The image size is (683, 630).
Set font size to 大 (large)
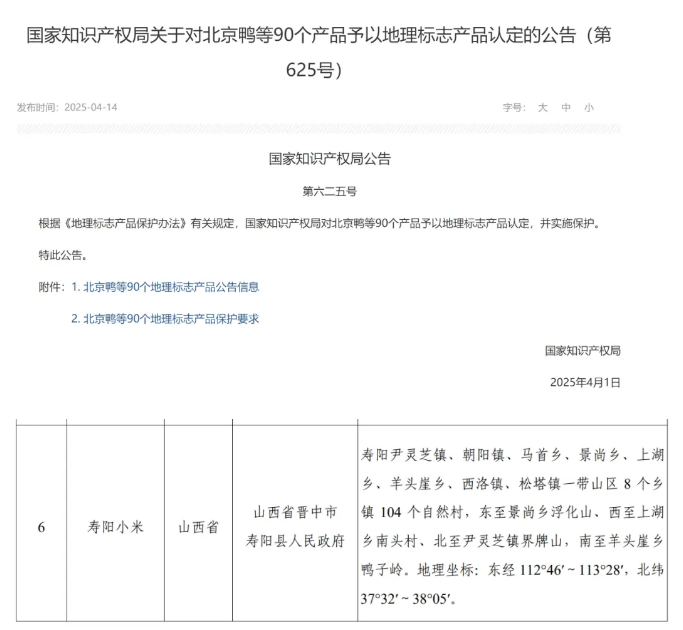click(x=542, y=107)
